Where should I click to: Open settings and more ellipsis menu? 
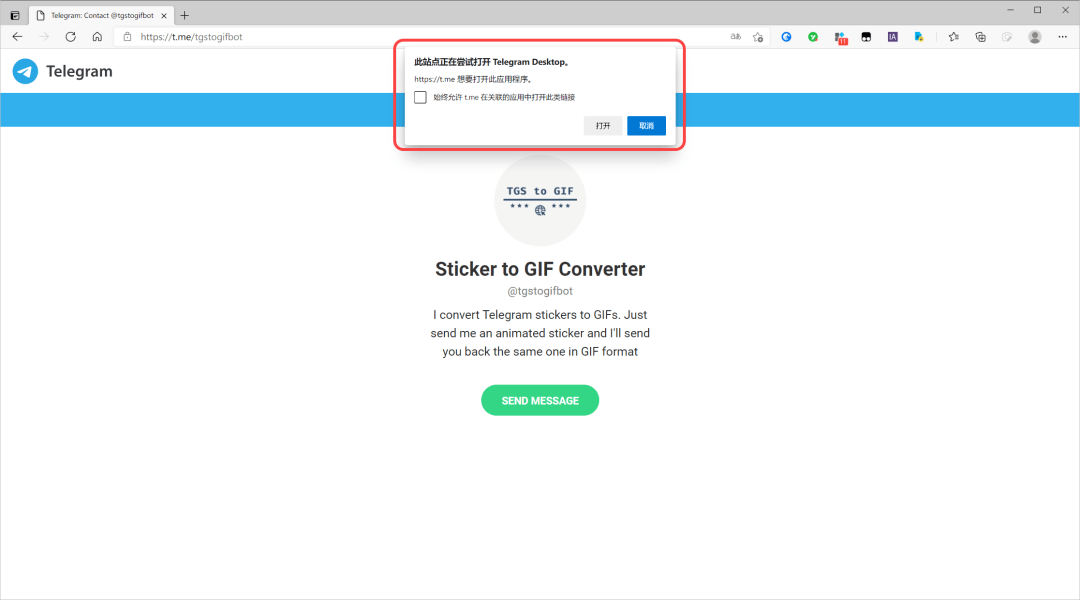pos(1062,37)
